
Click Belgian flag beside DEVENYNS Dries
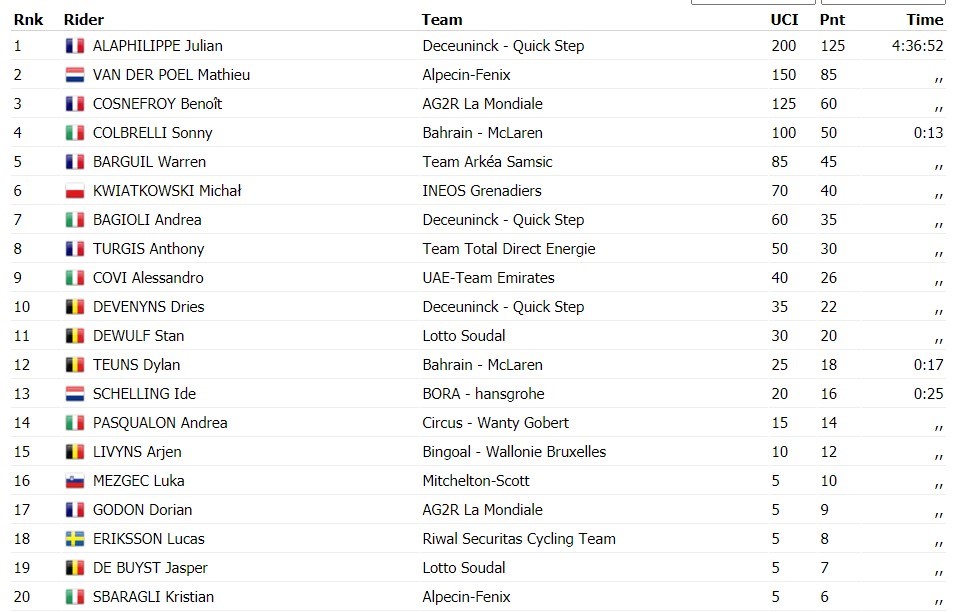point(75,307)
